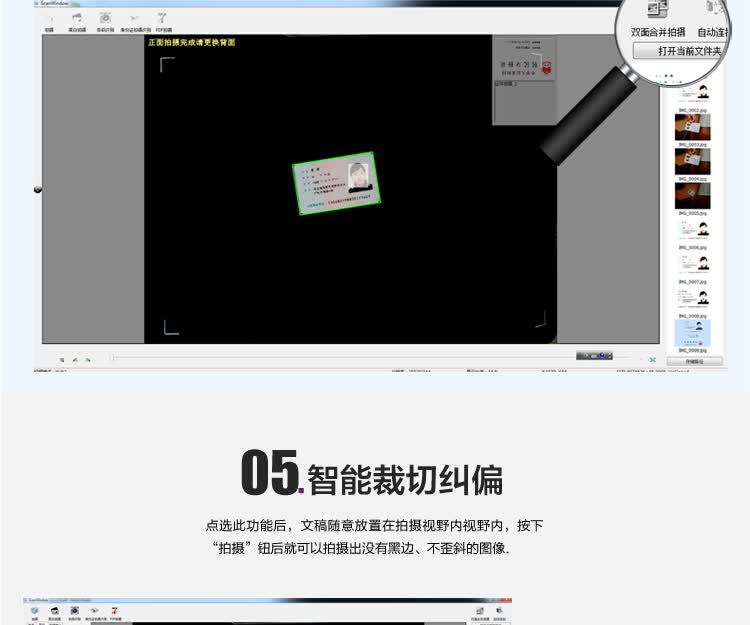Click the 存储路径 button below thumbnails
This screenshot has width=750, height=625.
click(695, 362)
